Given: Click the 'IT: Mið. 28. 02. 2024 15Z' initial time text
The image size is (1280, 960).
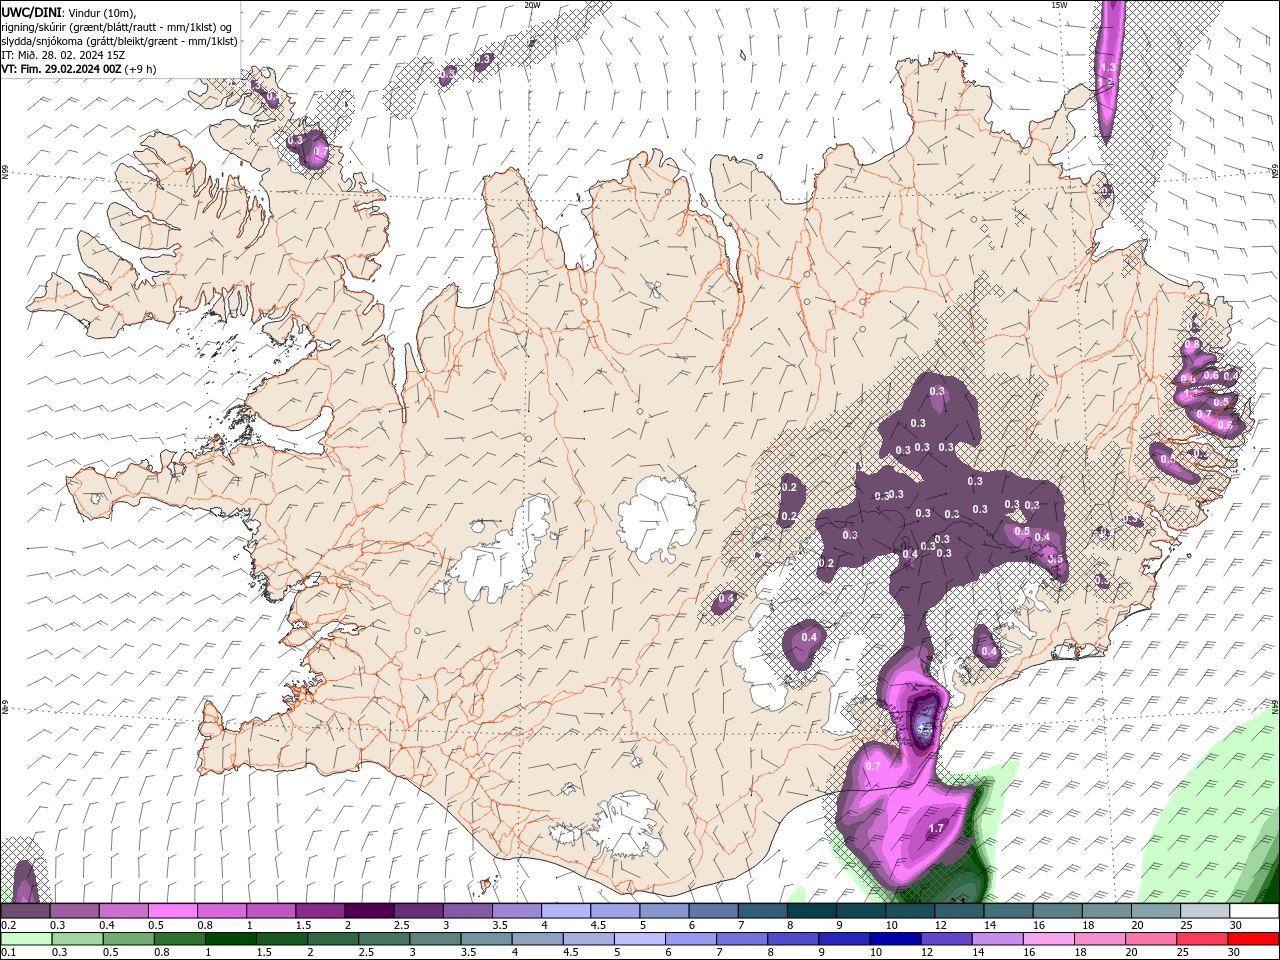Looking at the screenshot, I should click(x=63, y=55).
